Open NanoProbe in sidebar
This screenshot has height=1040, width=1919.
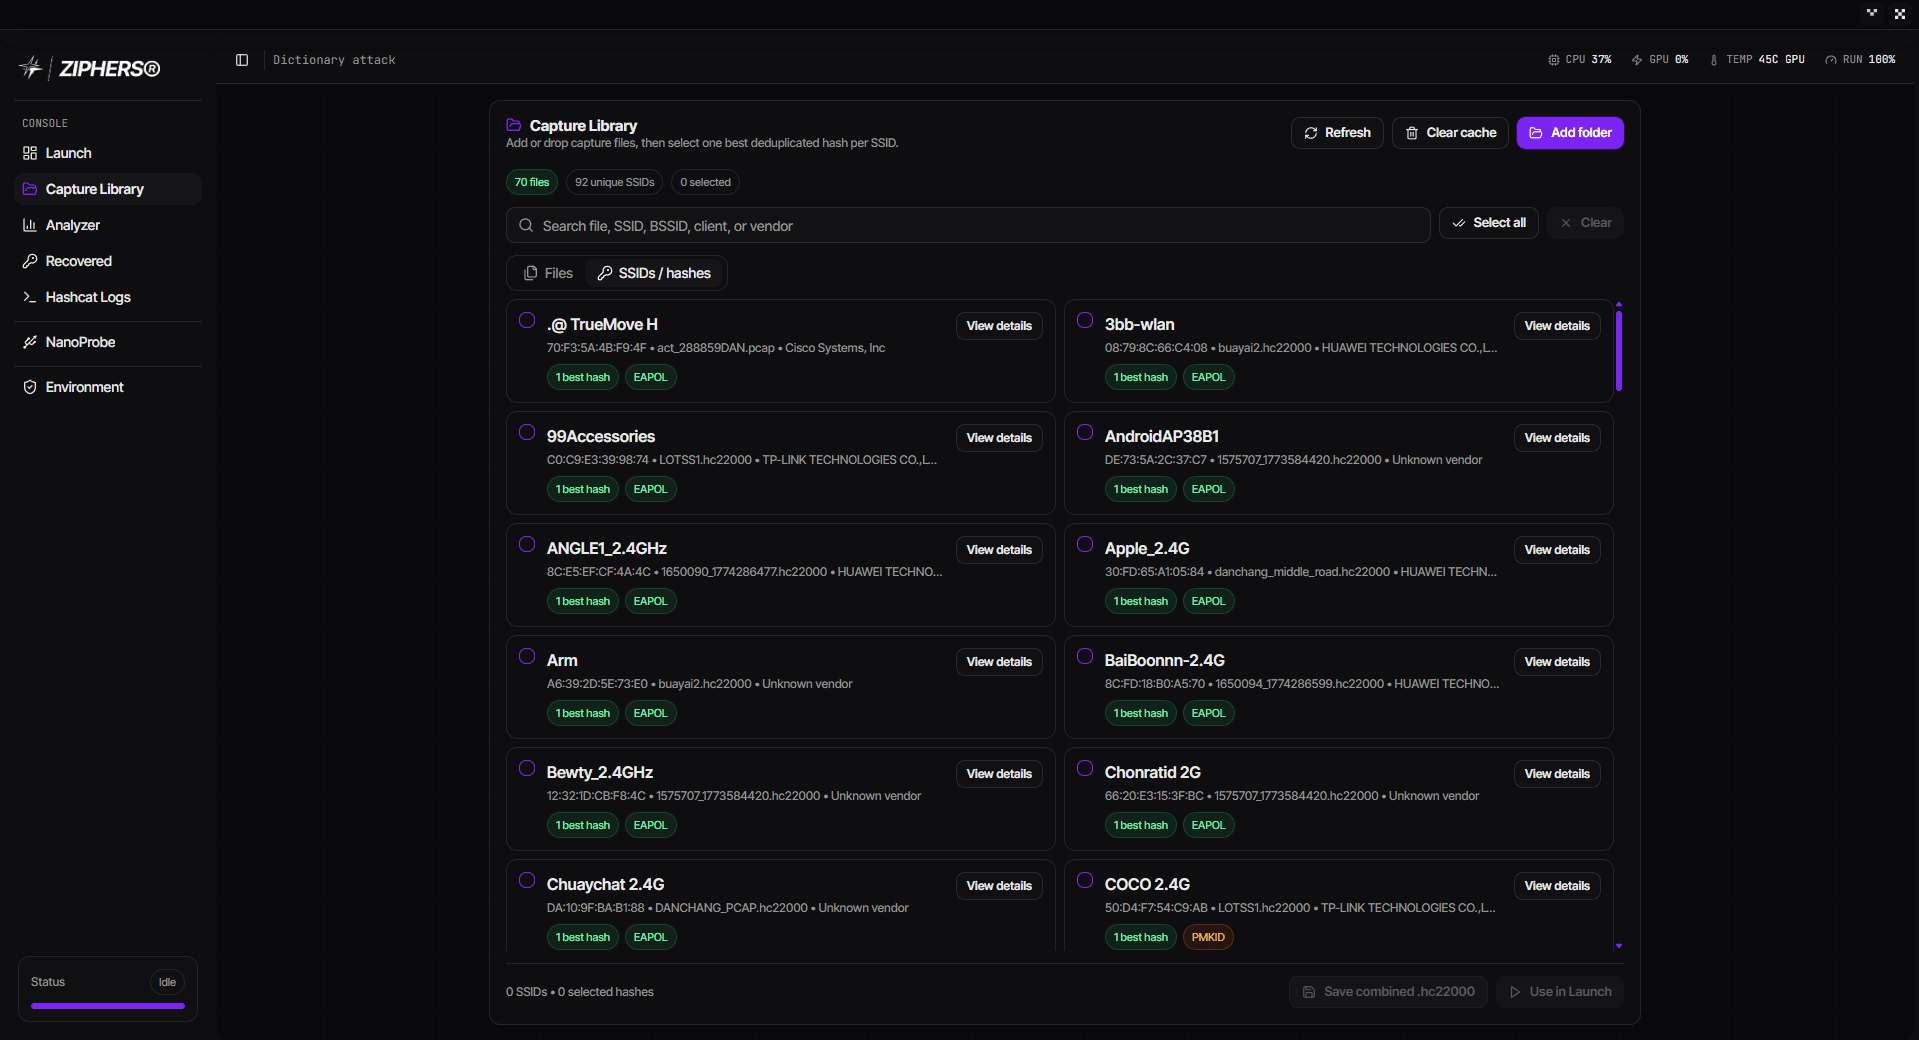click(x=108, y=342)
